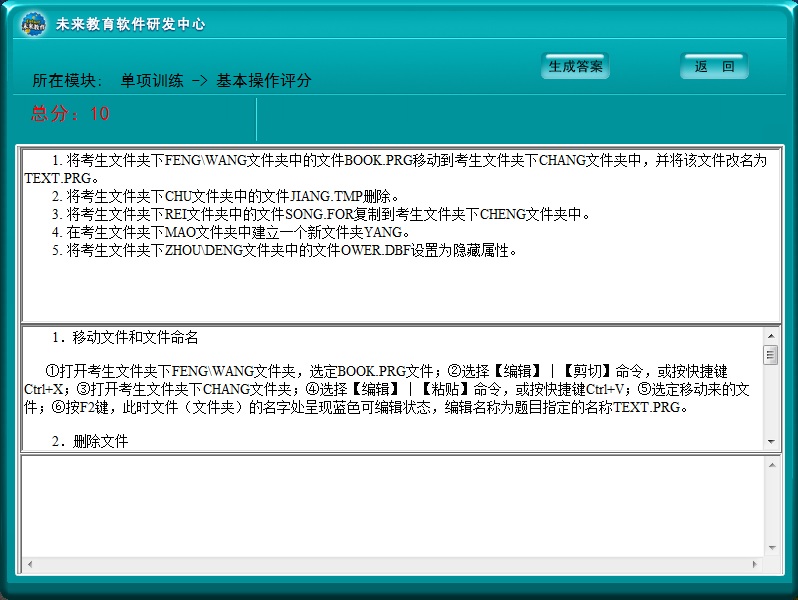Click the empty bottom text area
The image size is (798, 600).
(x=392, y=507)
